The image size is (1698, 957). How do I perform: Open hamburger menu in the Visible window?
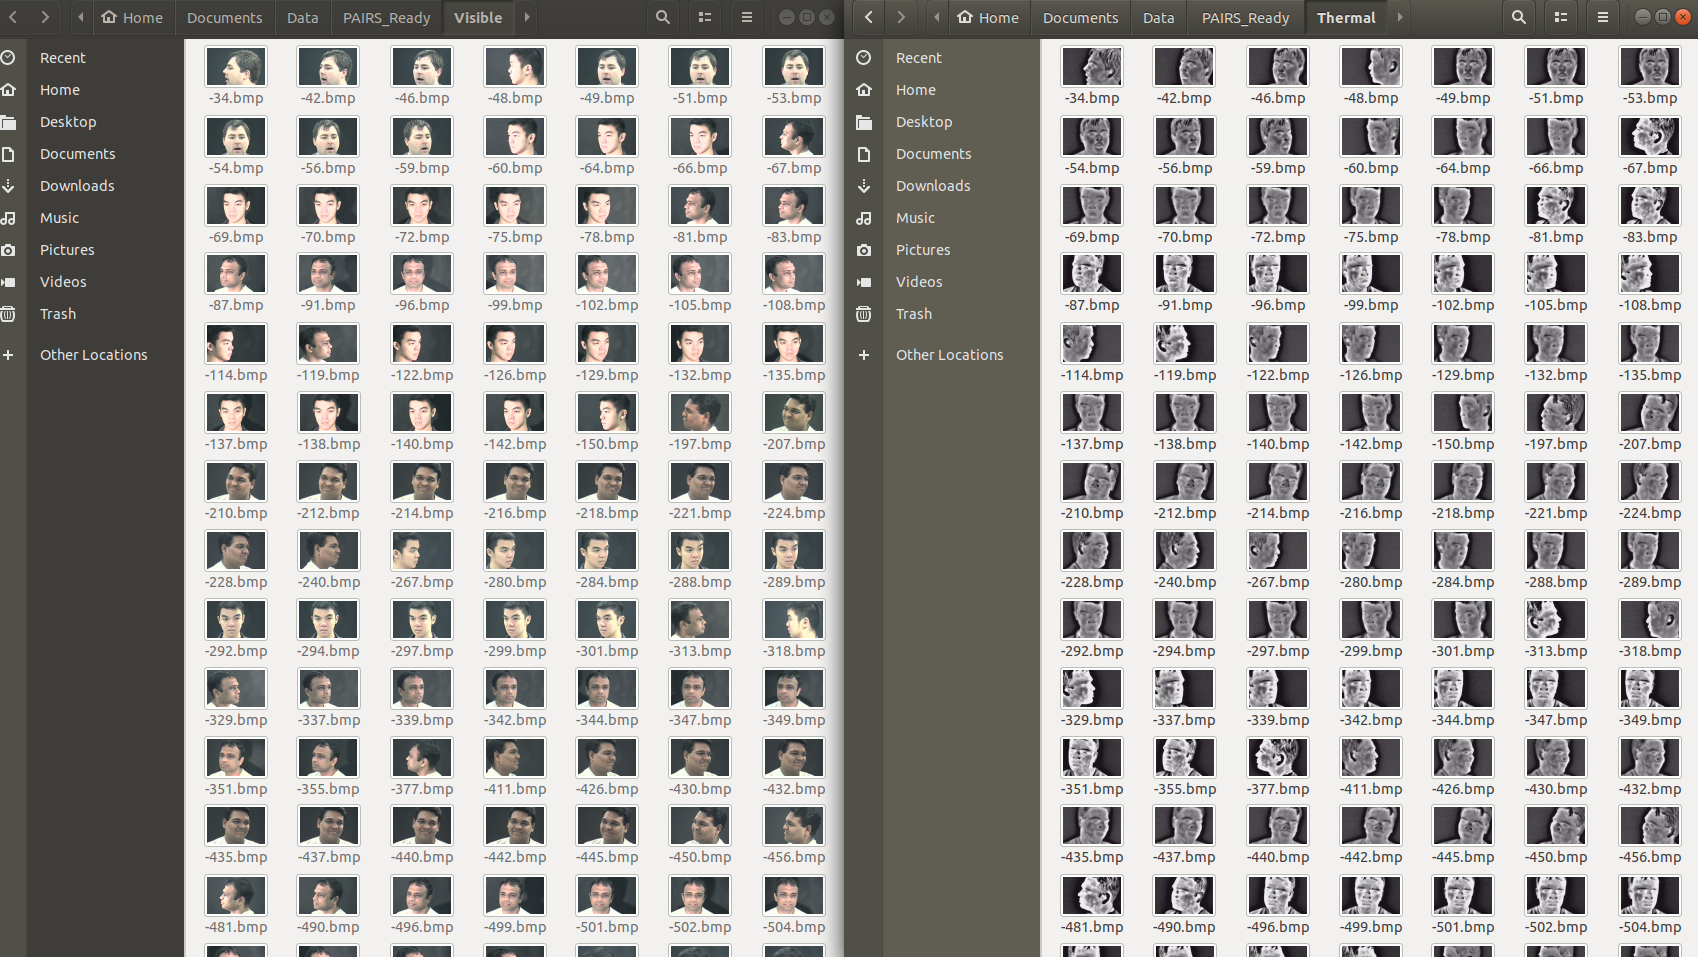pyautogui.click(x=746, y=17)
